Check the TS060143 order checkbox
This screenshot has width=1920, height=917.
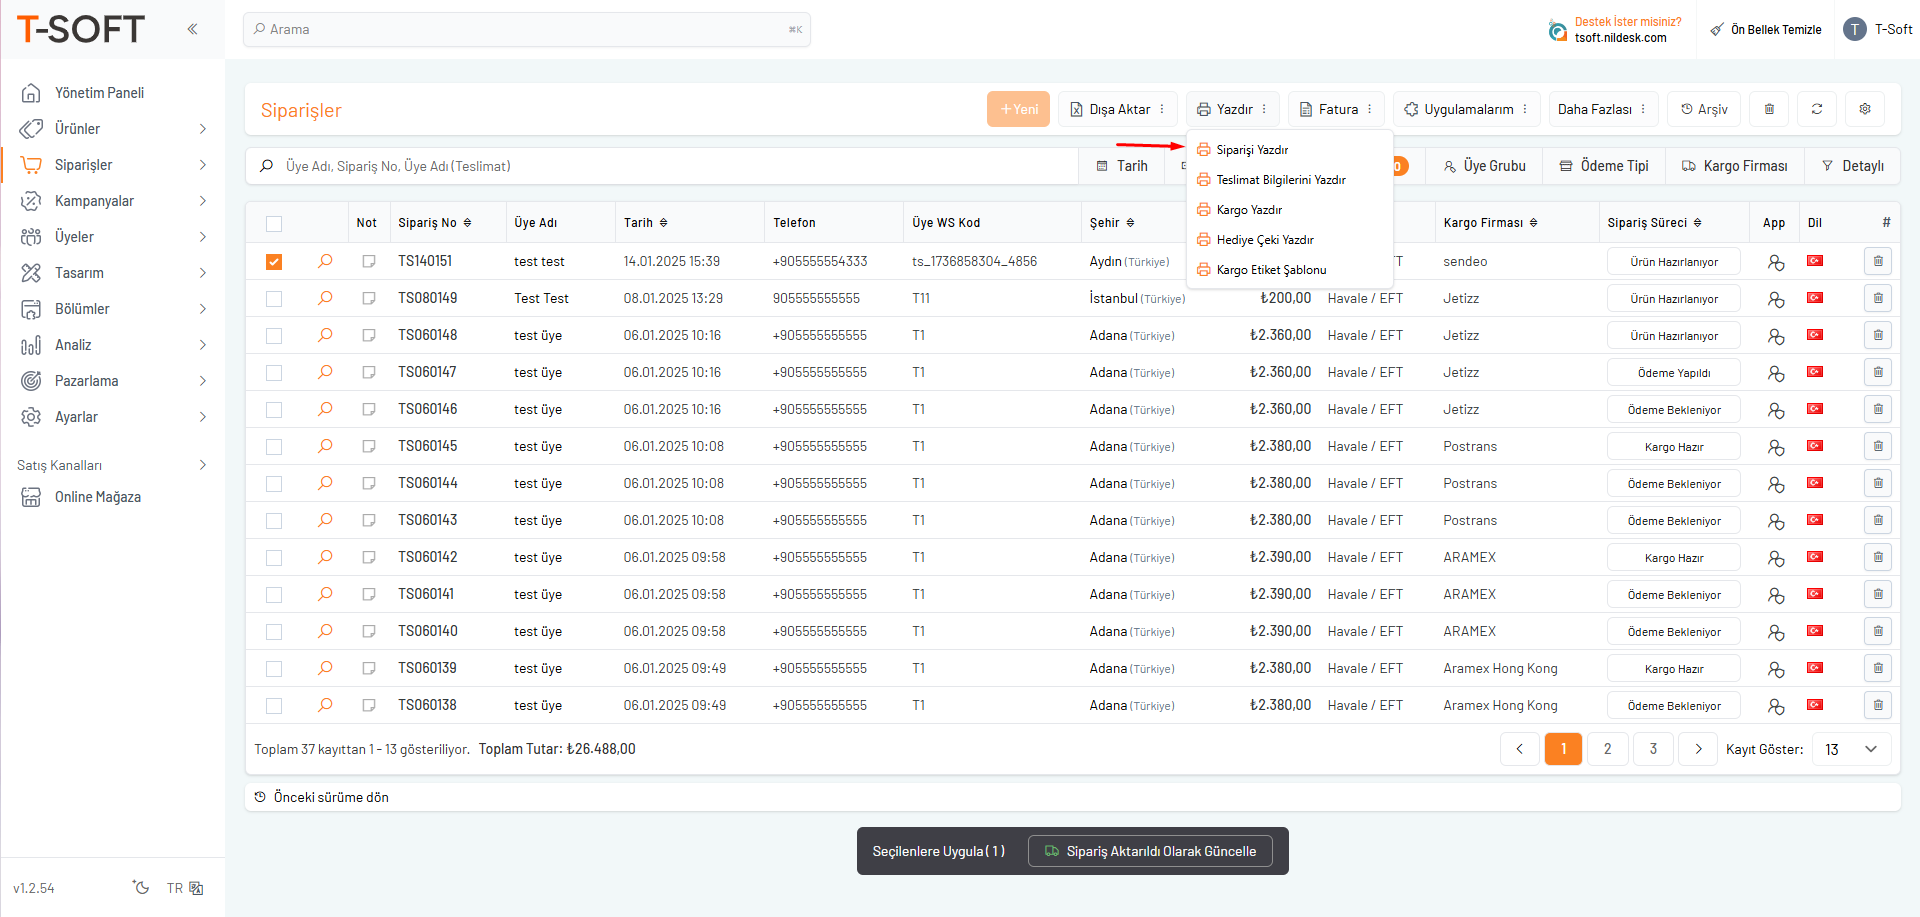[274, 521]
